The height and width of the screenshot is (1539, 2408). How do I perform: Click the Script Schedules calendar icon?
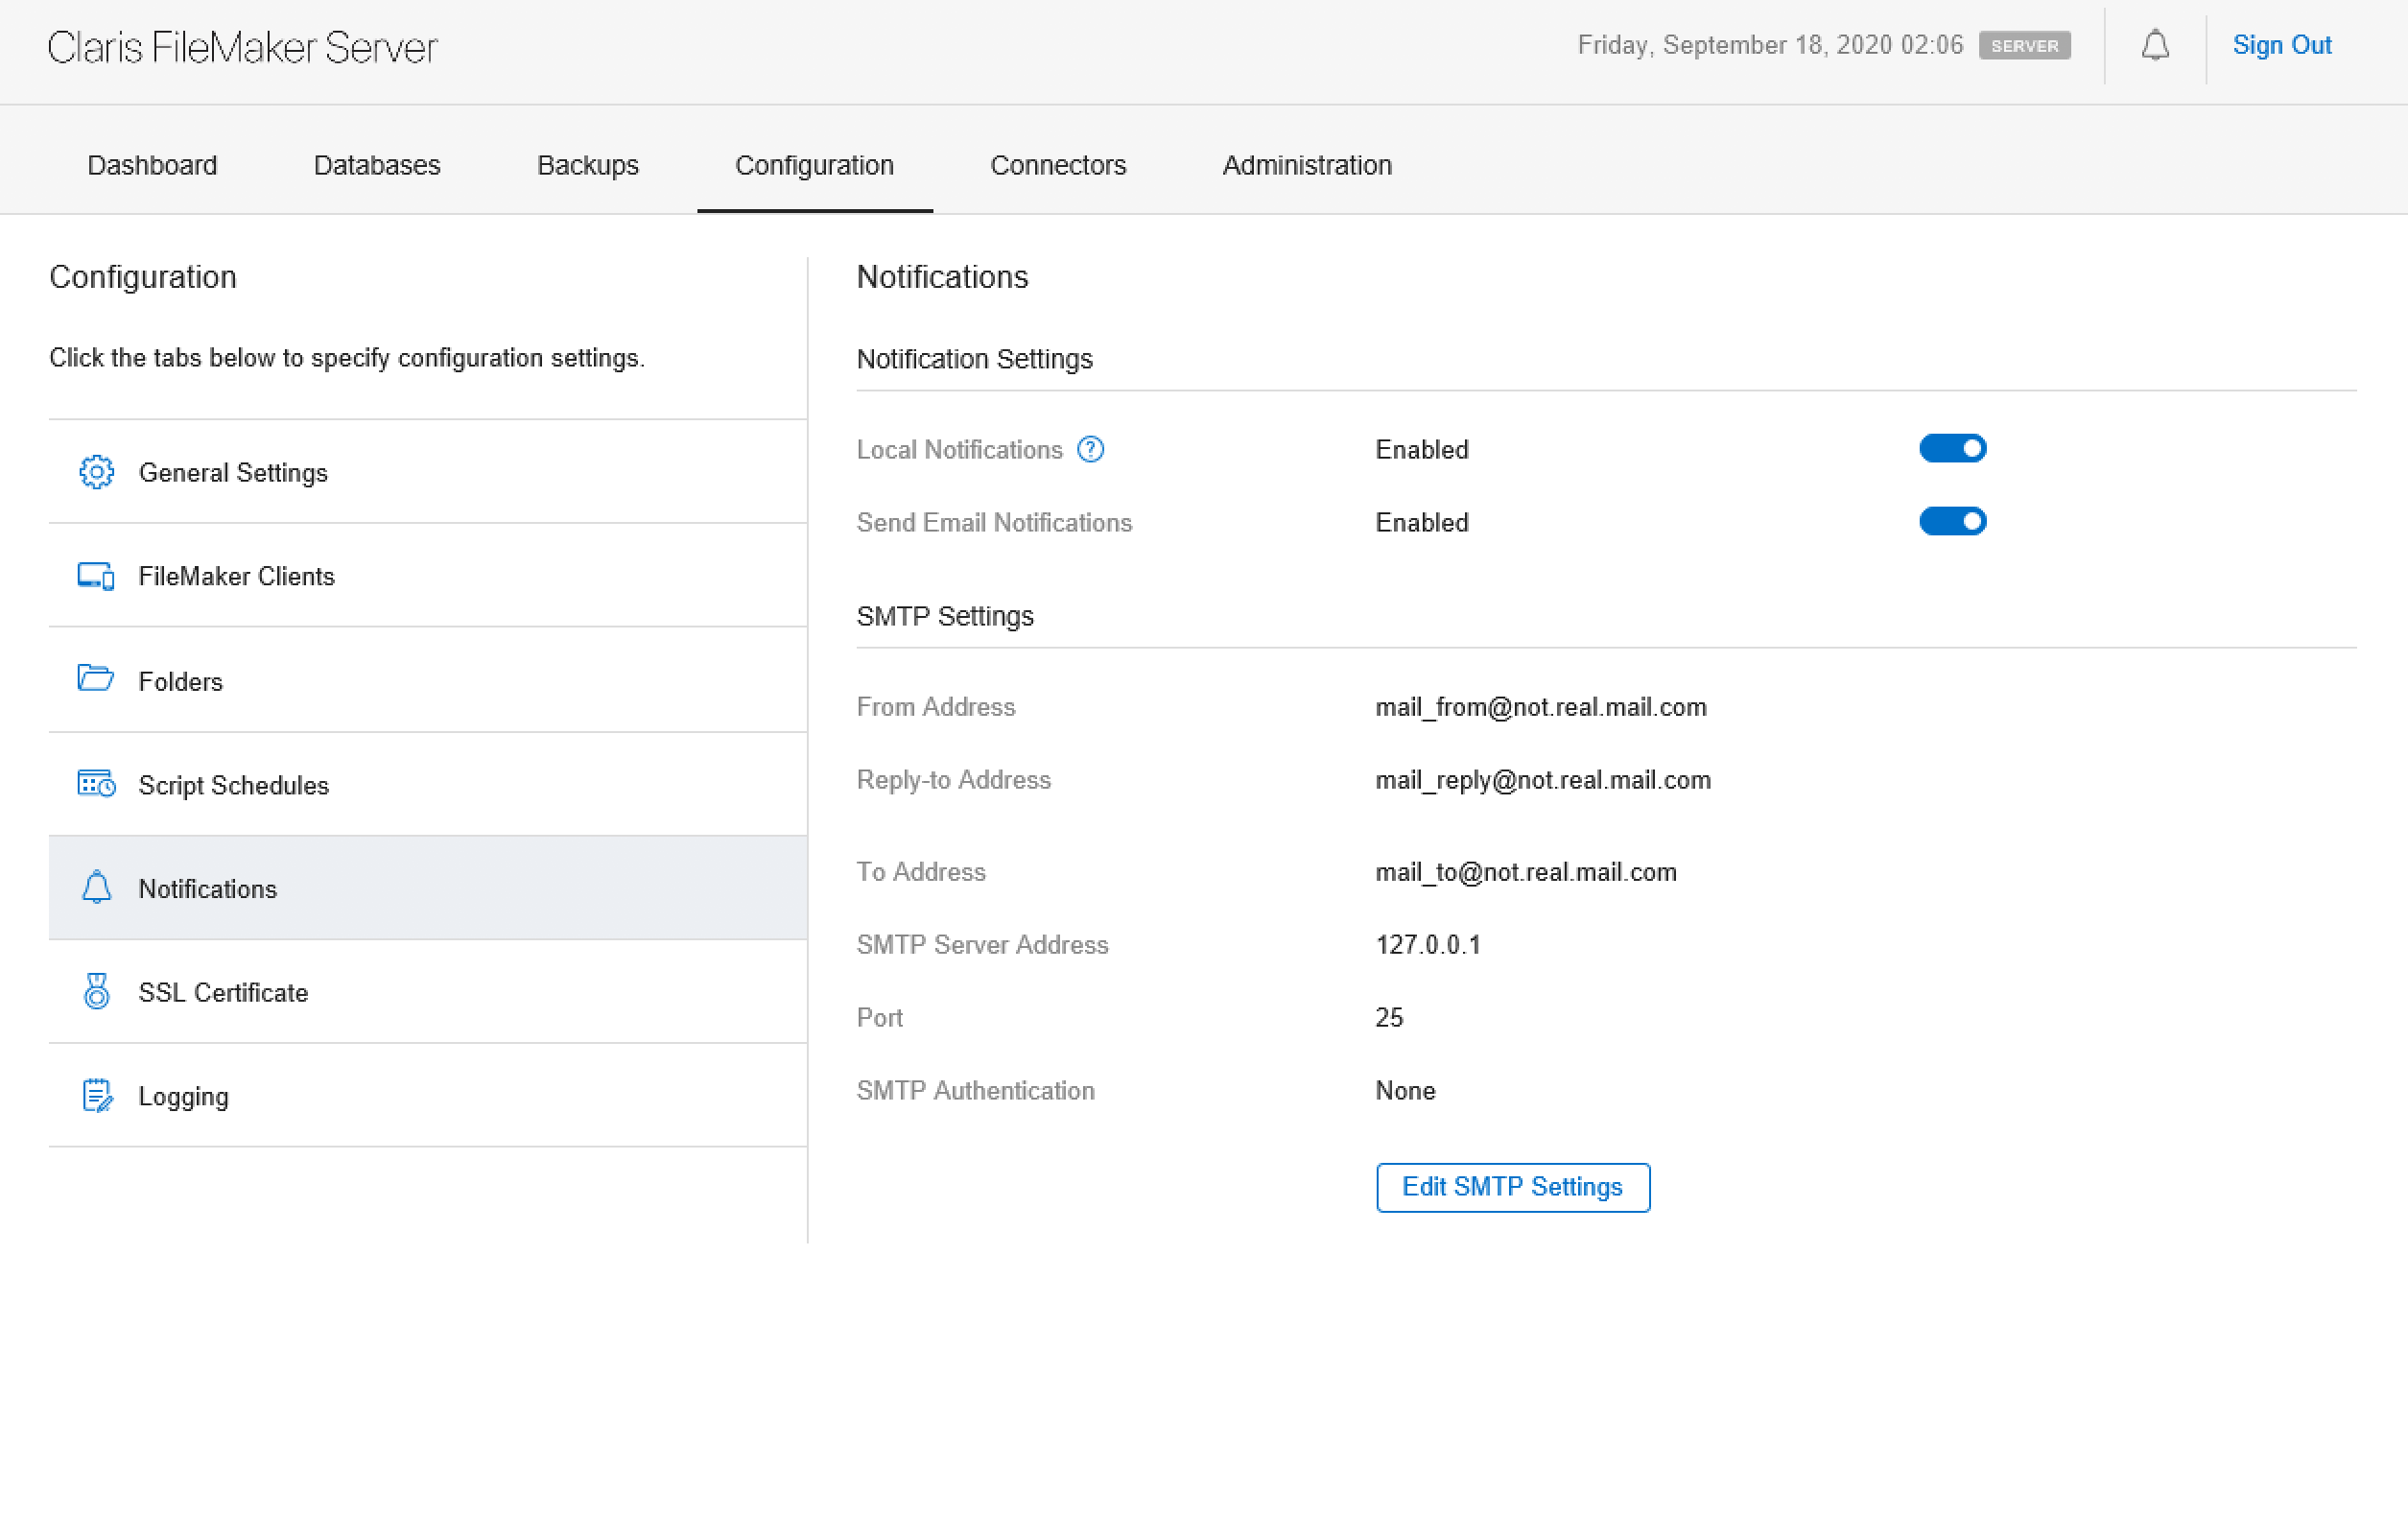pyautogui.click(x=96, y=784)
